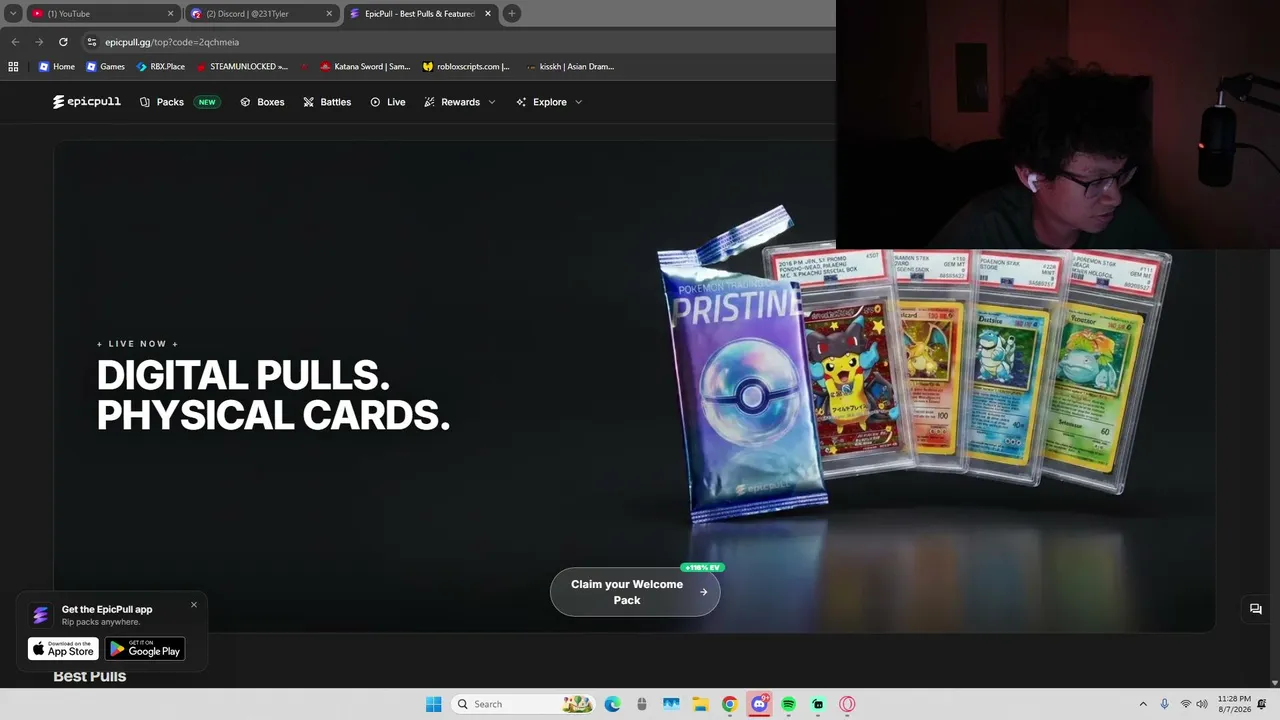Reload the current page
The image size is (1280, 720).
tap(63, 42)
